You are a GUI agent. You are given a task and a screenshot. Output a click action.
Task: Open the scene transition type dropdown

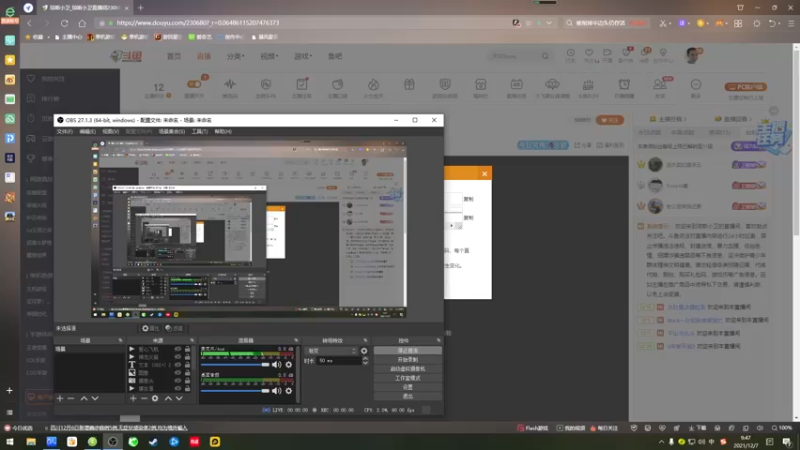331,351
